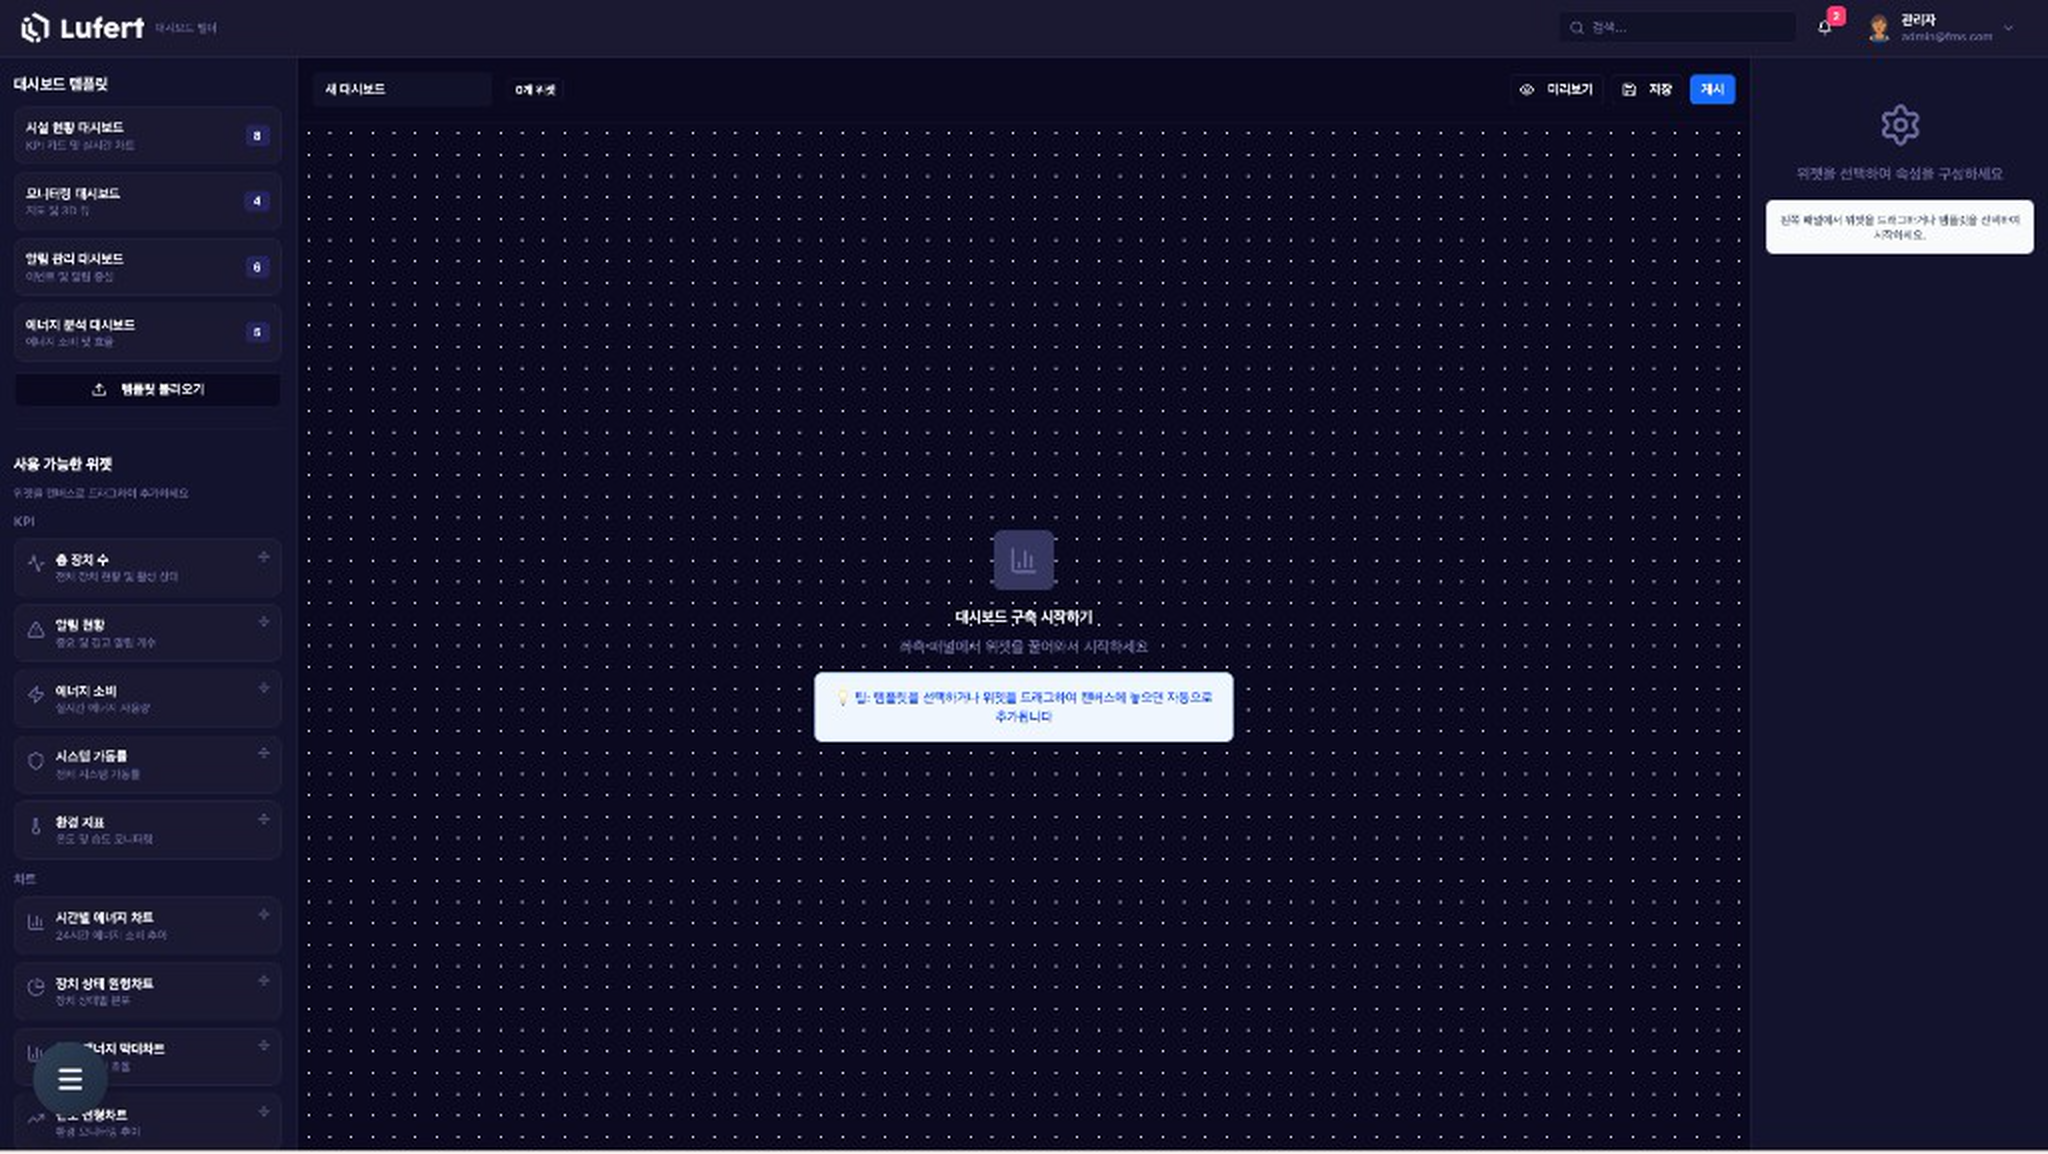Click the blue 게시 publish button
The height and width of the screenshot is (1154, 2048).
point(1712,89)
